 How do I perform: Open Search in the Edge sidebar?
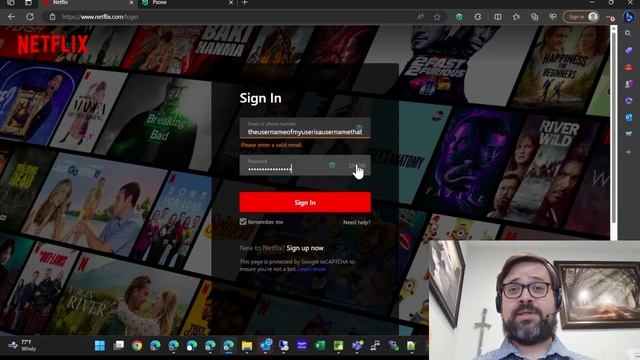(x=628, y=33)
